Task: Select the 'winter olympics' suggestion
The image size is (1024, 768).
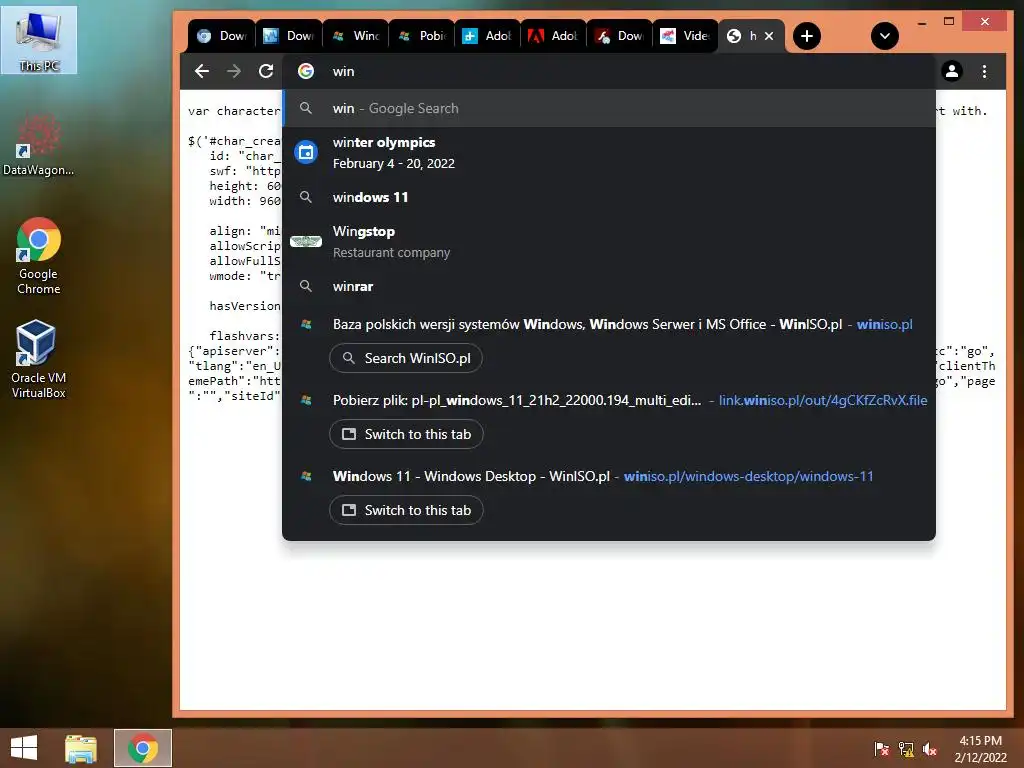Action: pos(609,153)
